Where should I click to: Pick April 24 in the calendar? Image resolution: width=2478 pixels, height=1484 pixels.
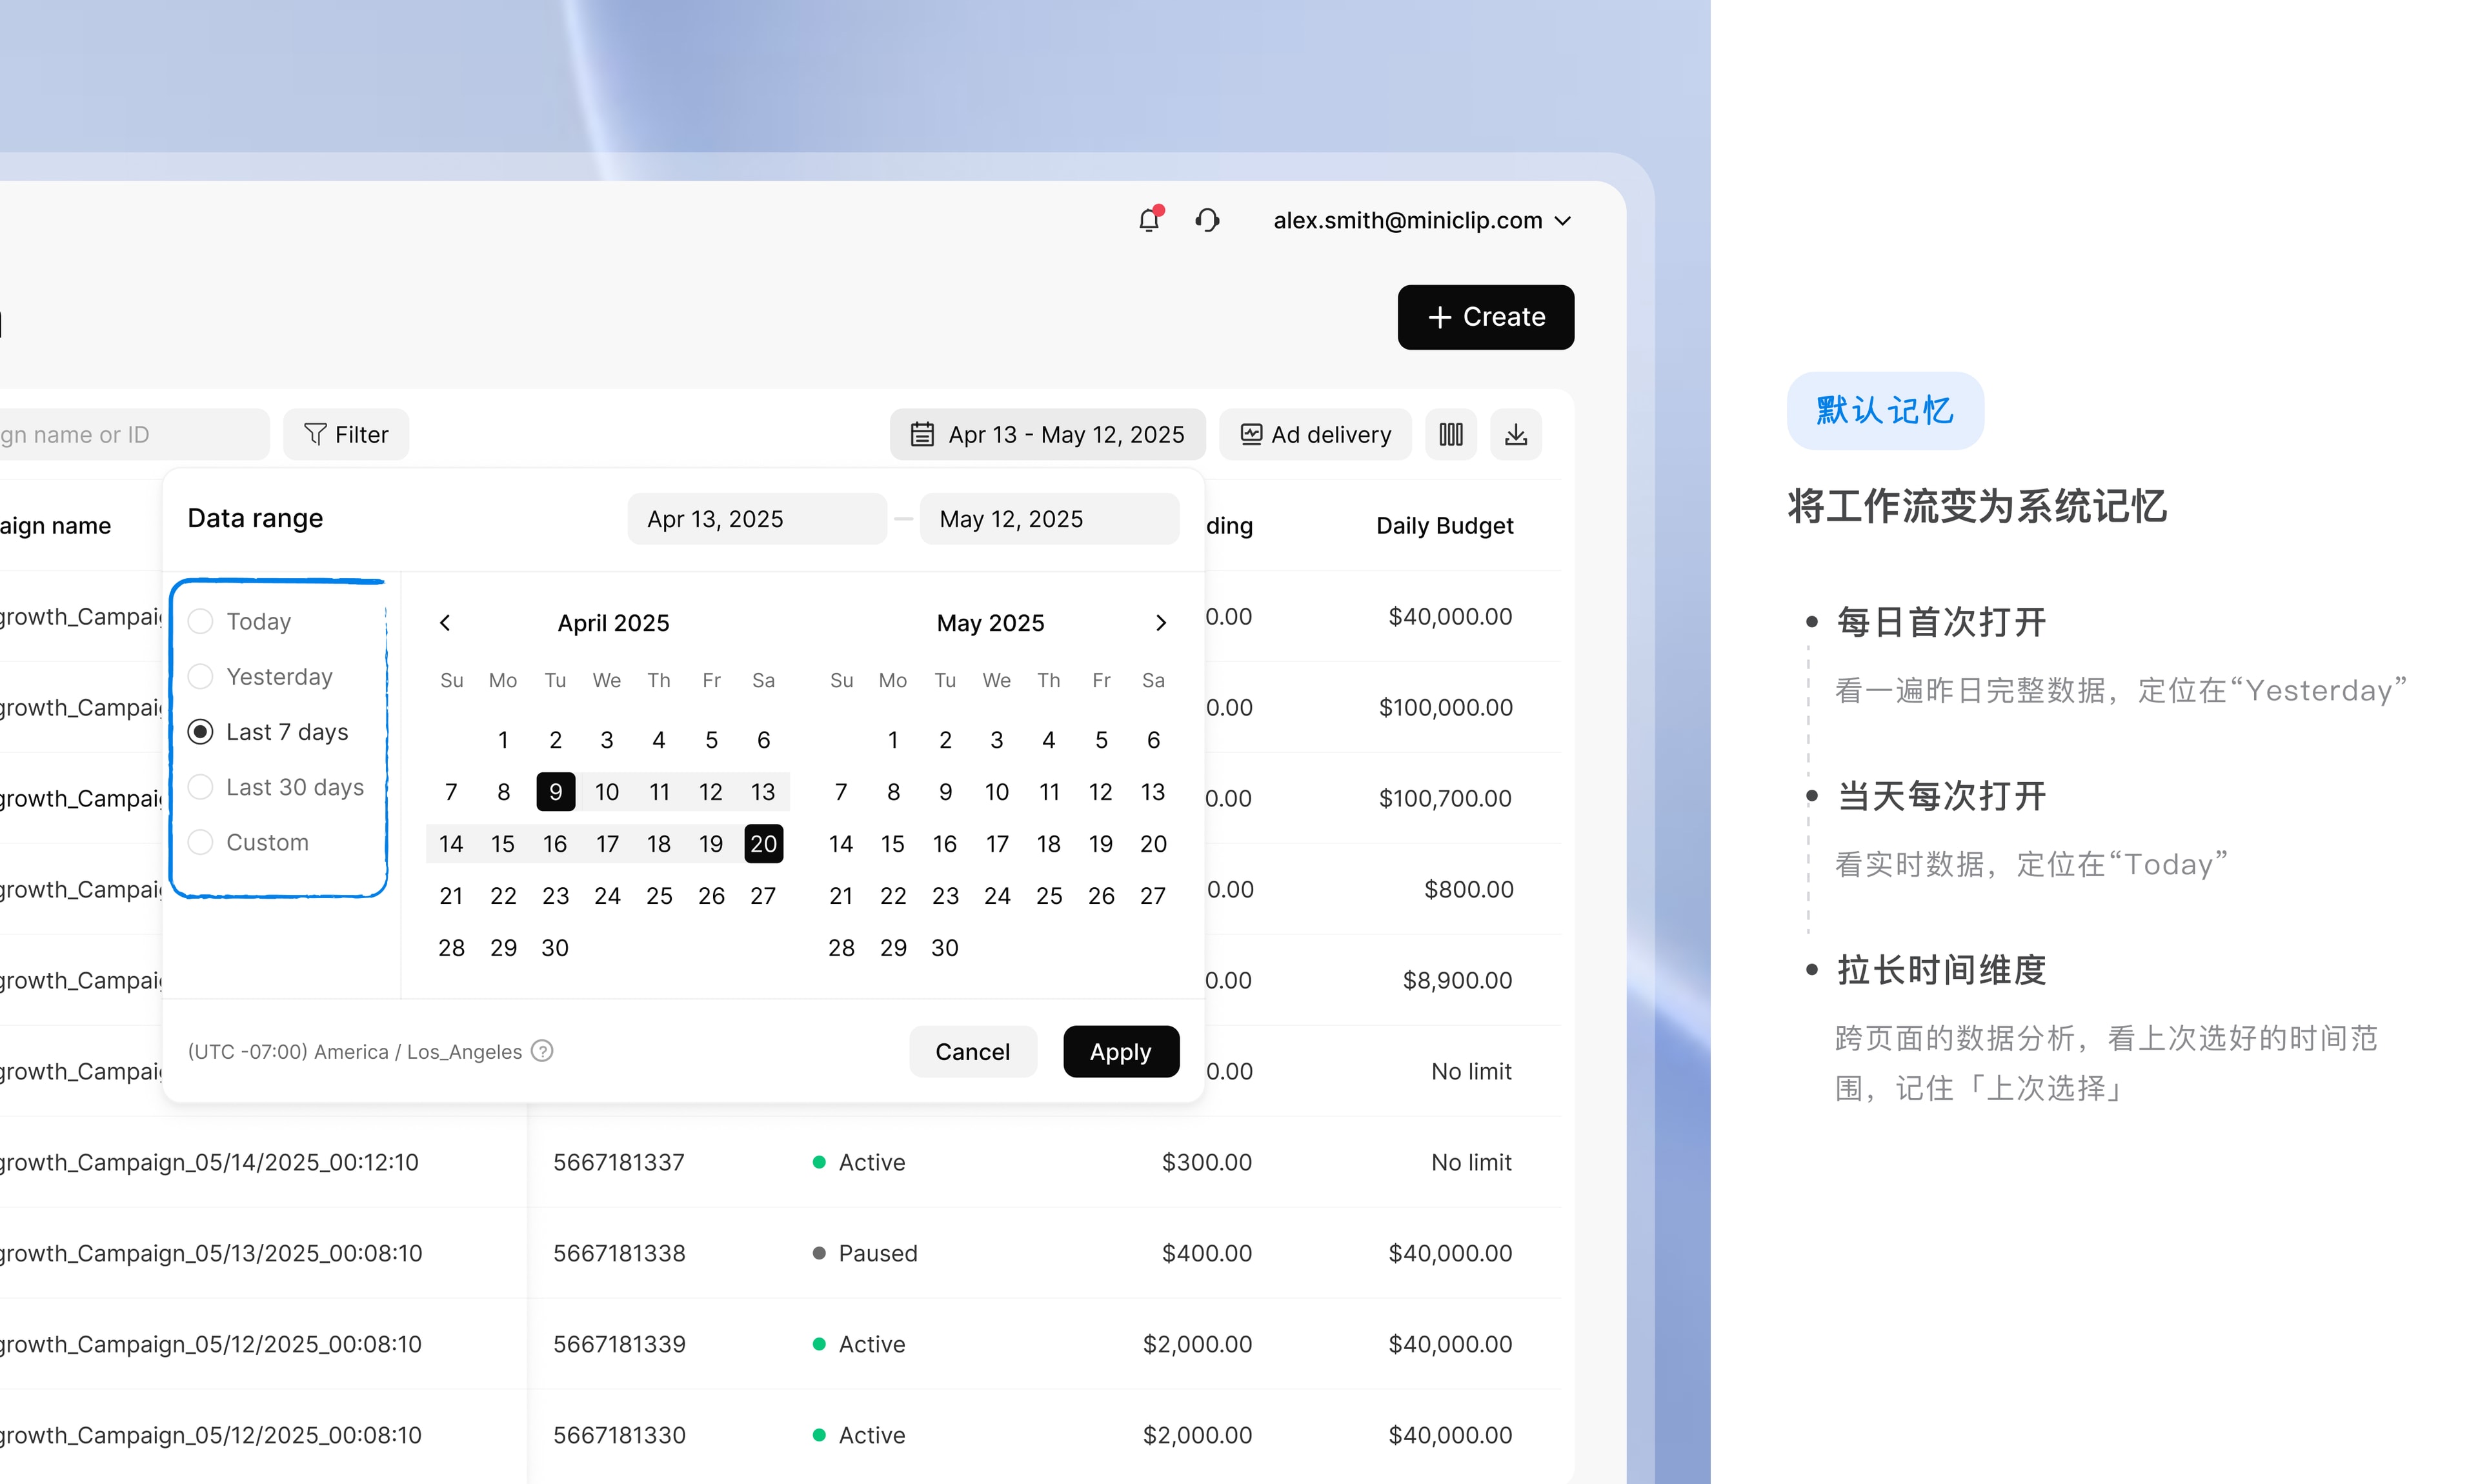tap(607, 895)
